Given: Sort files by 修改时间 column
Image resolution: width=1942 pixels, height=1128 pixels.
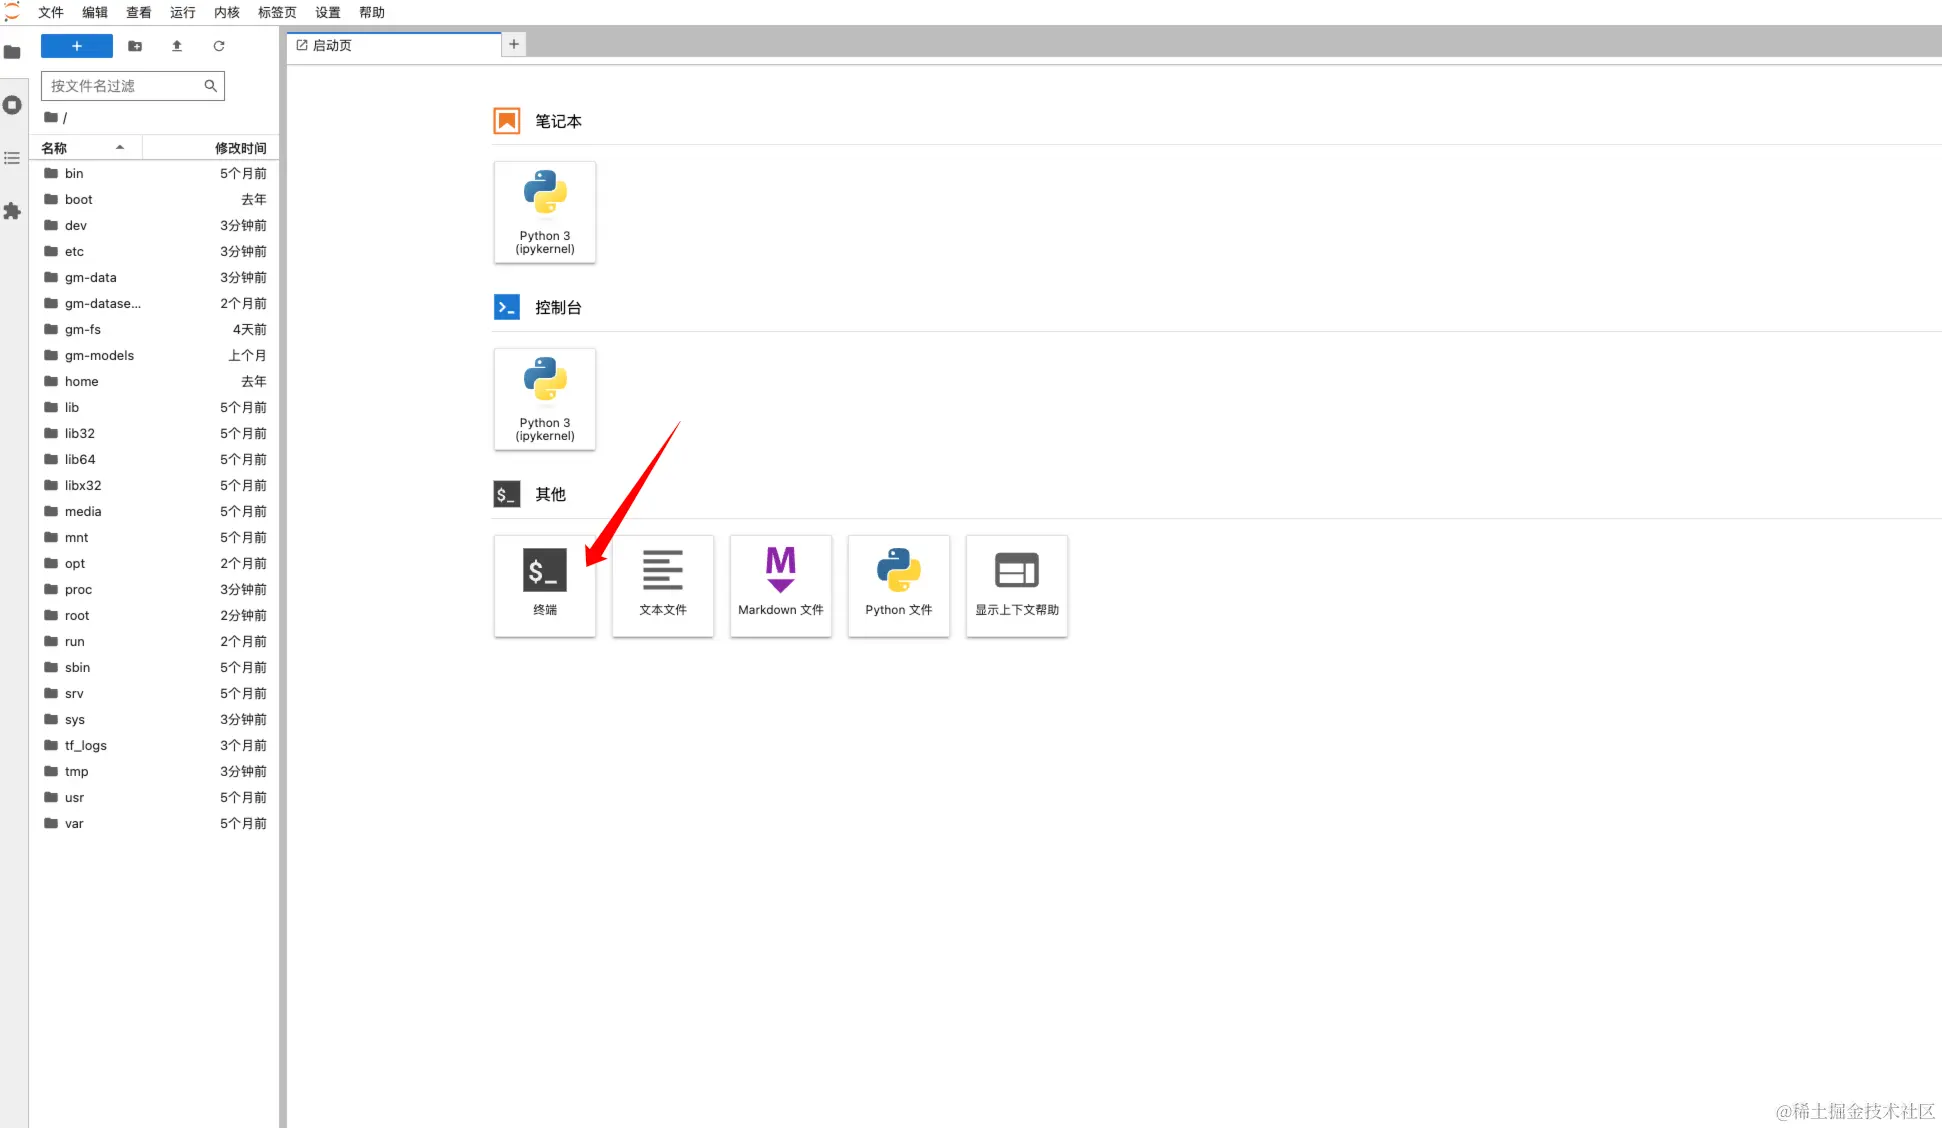Looking at the screenshot, I should [x=240, y=148].
